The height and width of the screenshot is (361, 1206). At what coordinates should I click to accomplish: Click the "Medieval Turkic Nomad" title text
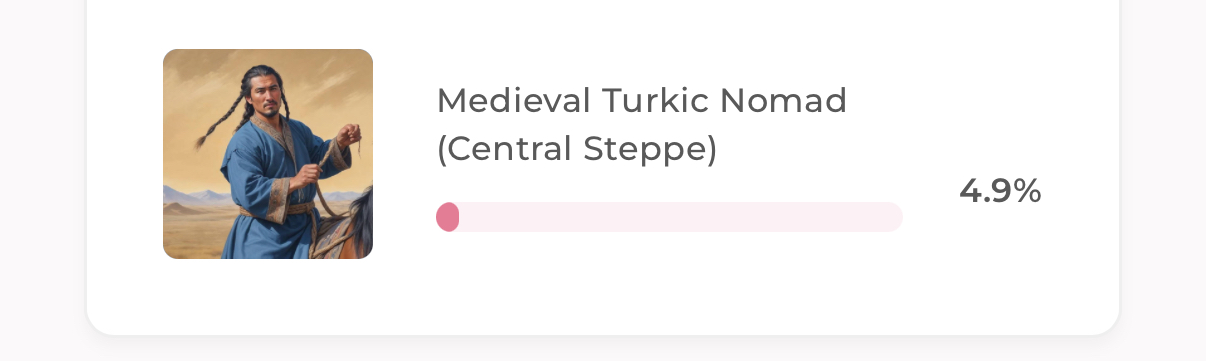(x=642, y=100)
